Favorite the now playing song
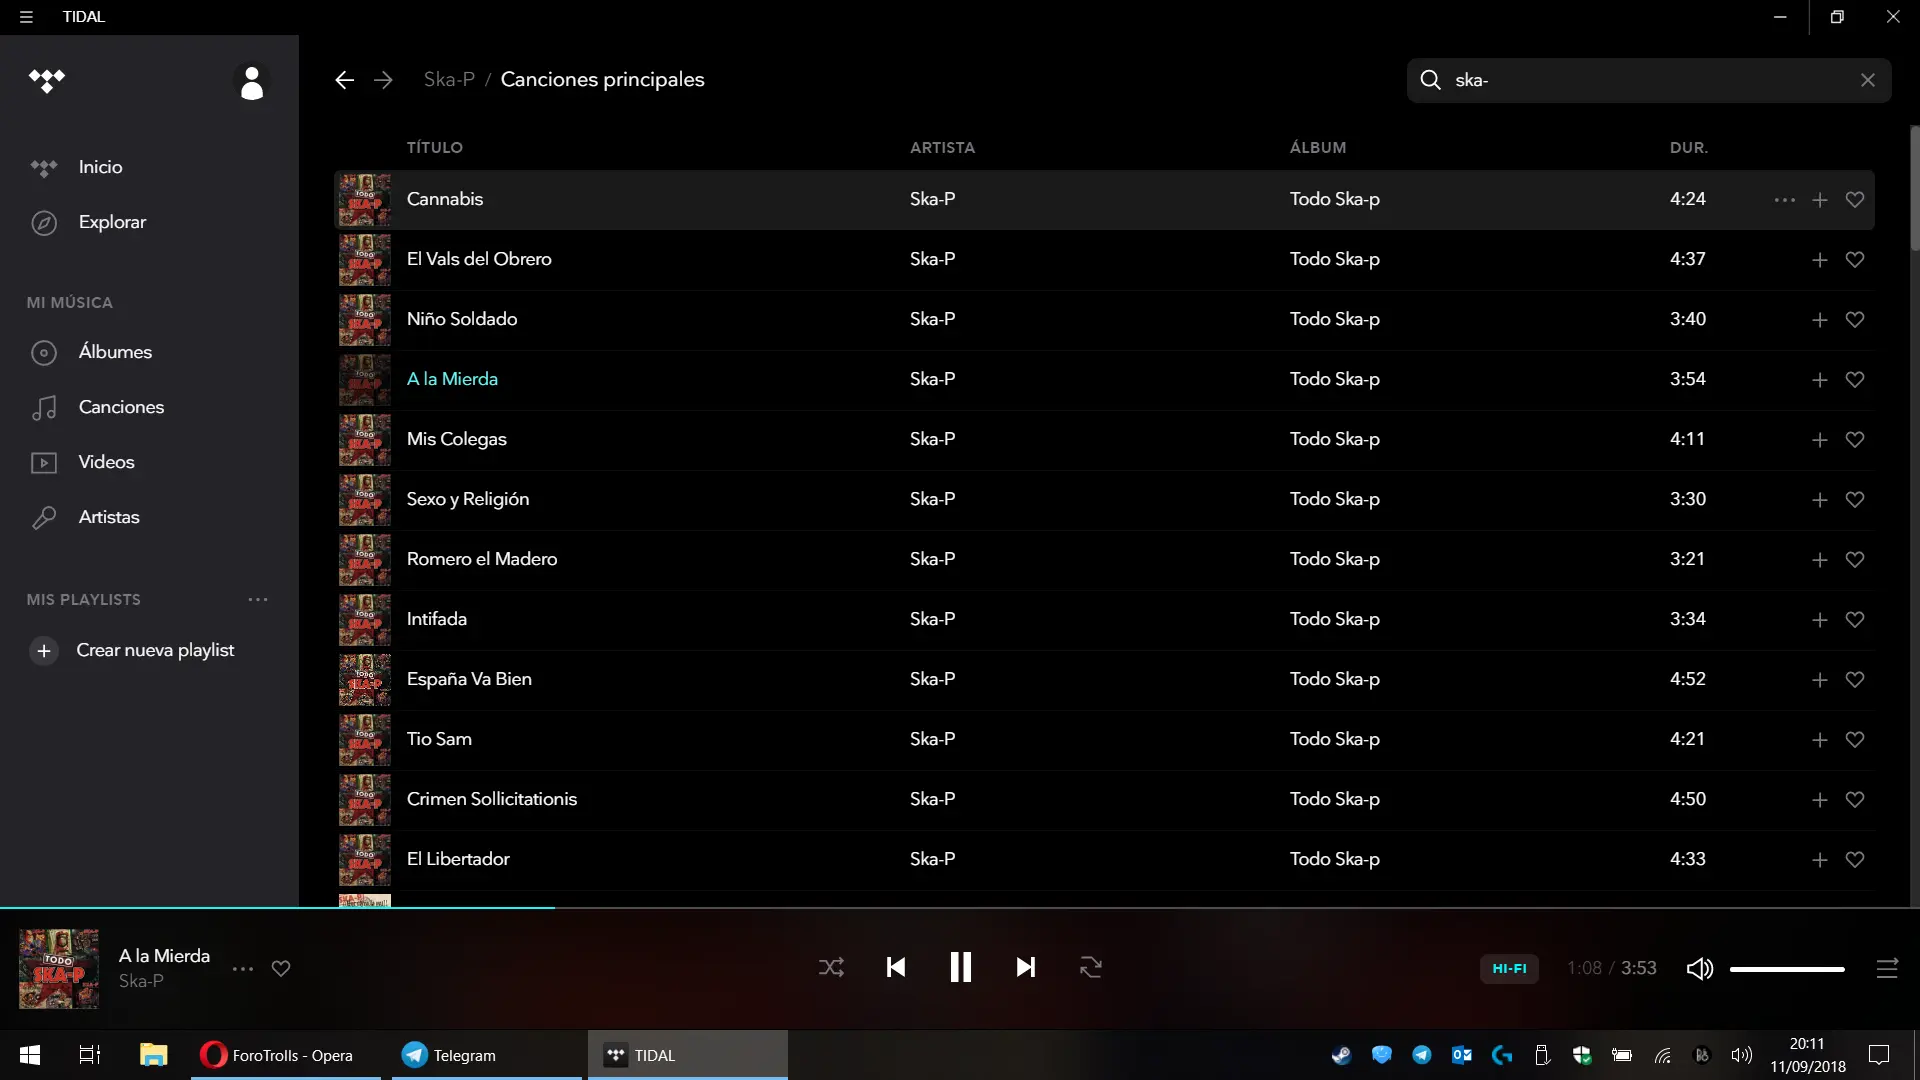The width and height of the screenshot is (1920, 1080). (x=281, y=968)
